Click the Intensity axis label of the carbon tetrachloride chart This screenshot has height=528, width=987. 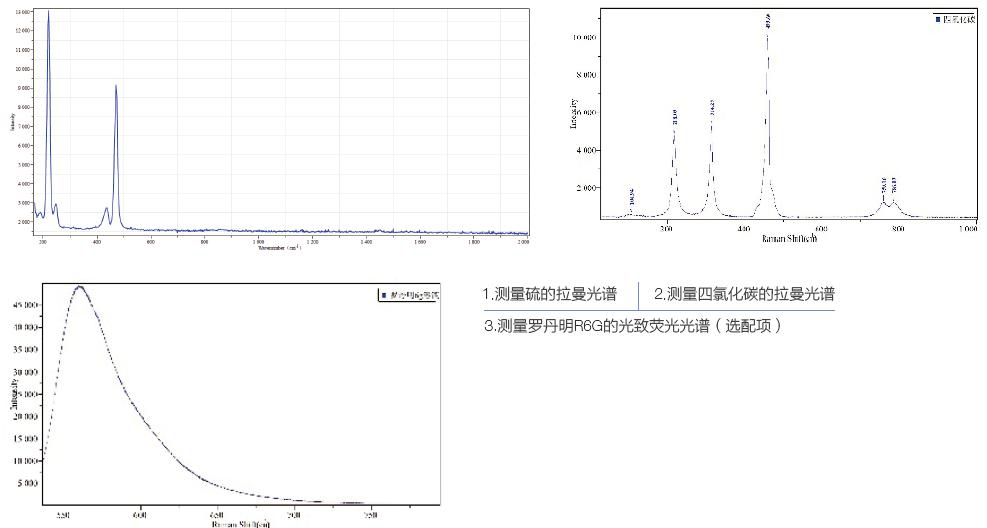574,112
